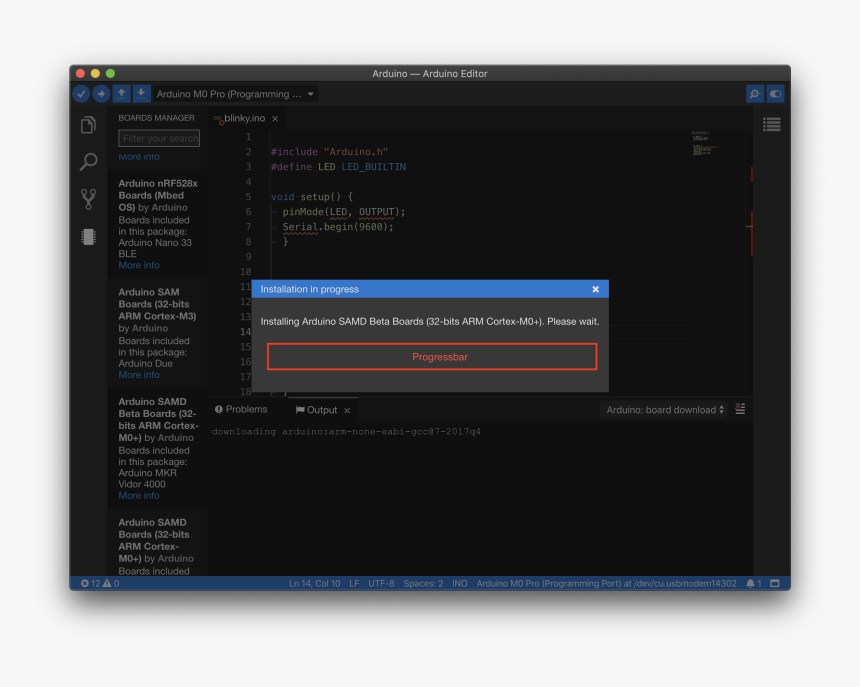860x687 pixels.
Task: Open the Arduino: board download channel dropdown
Action: (x=664, y=410)
